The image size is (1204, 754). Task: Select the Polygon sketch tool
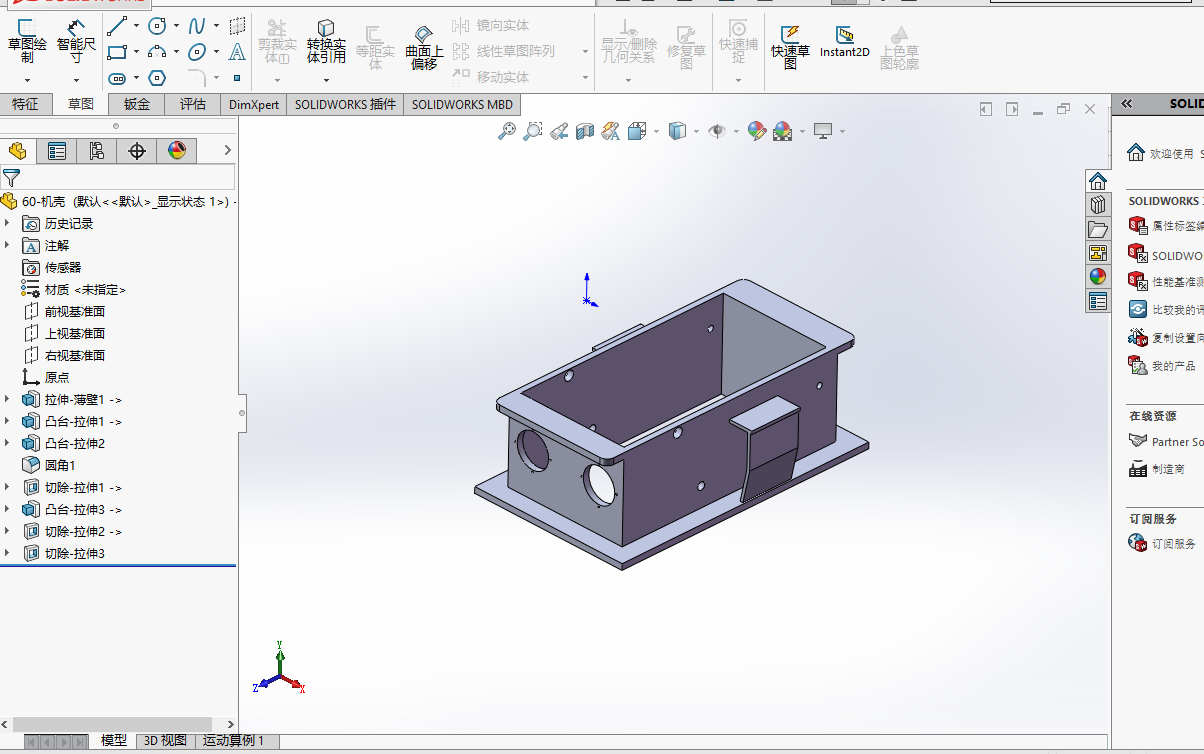pos(157,78)
